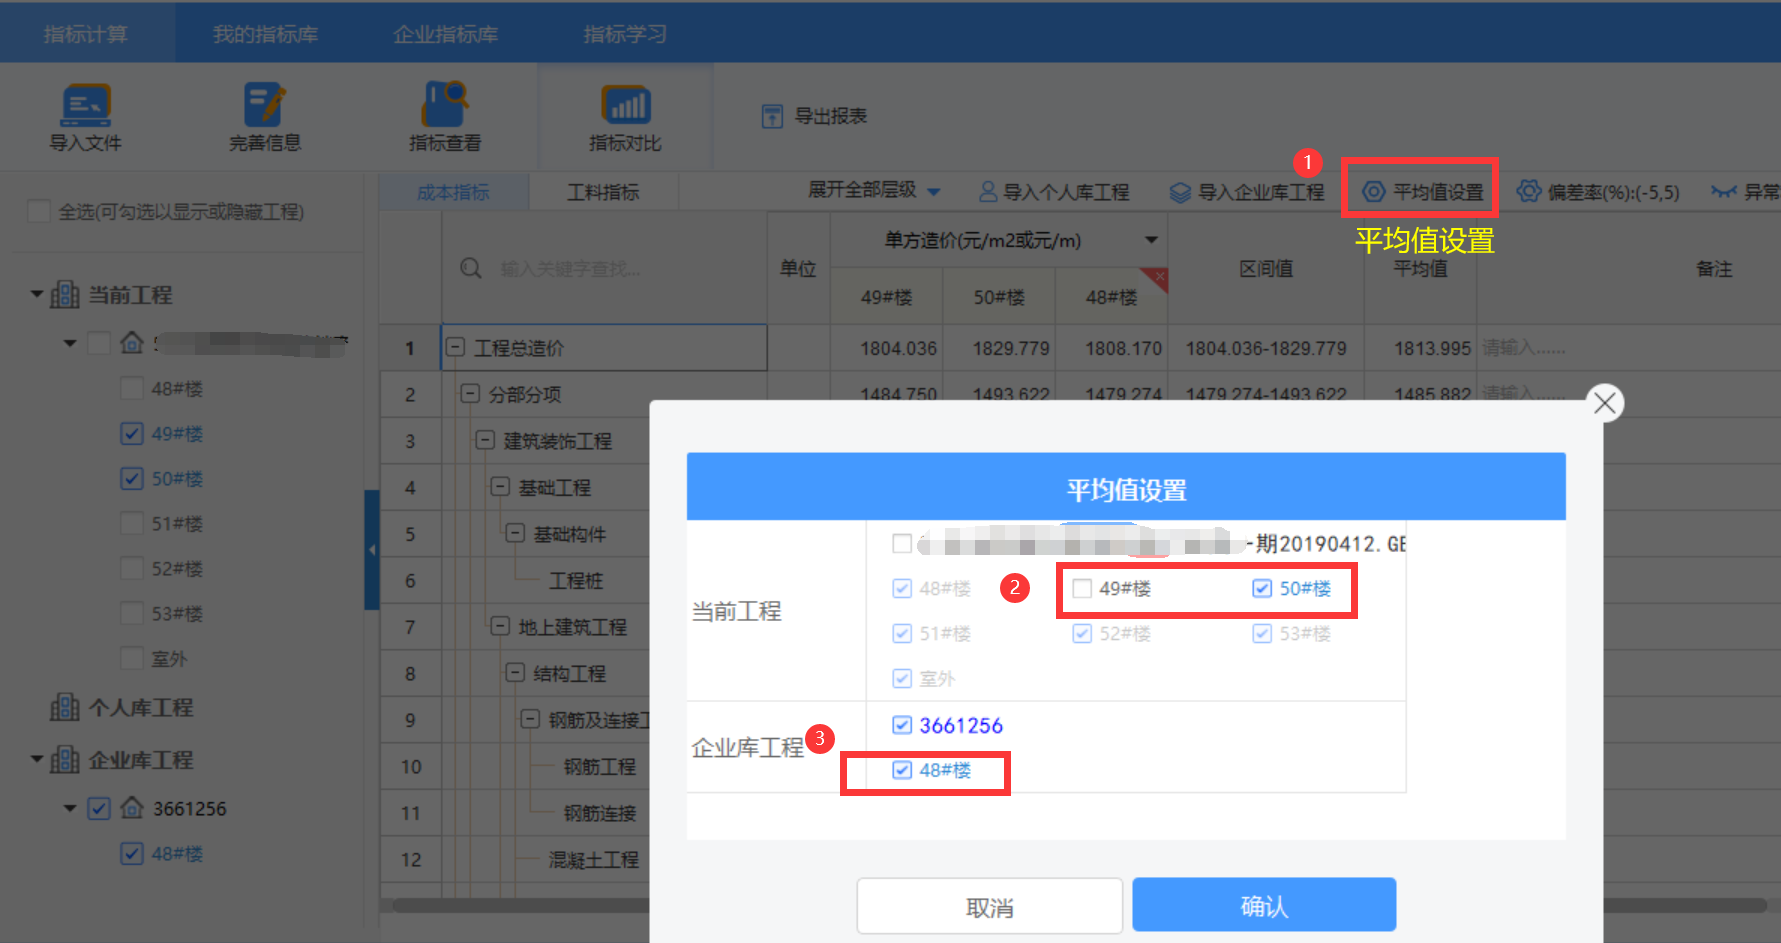Switch to 指标学习 tab
Screen dimensions: 1781x943
click(x=625, y=34)
